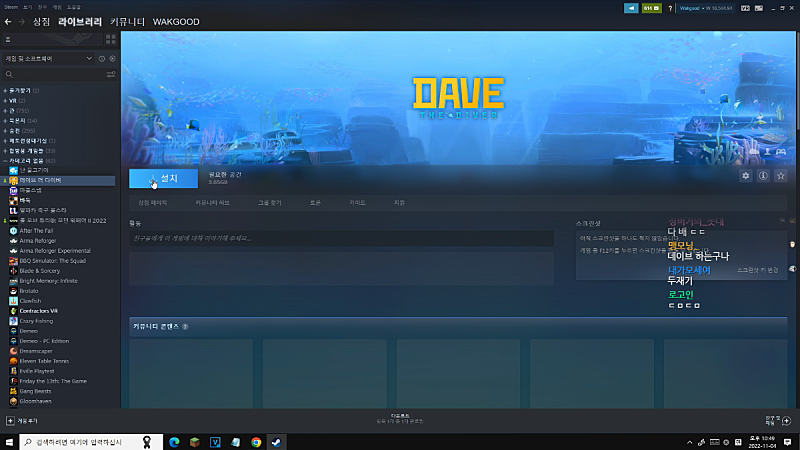Open the 가이드 guides link
800x450 pixels.
[357, 203]
